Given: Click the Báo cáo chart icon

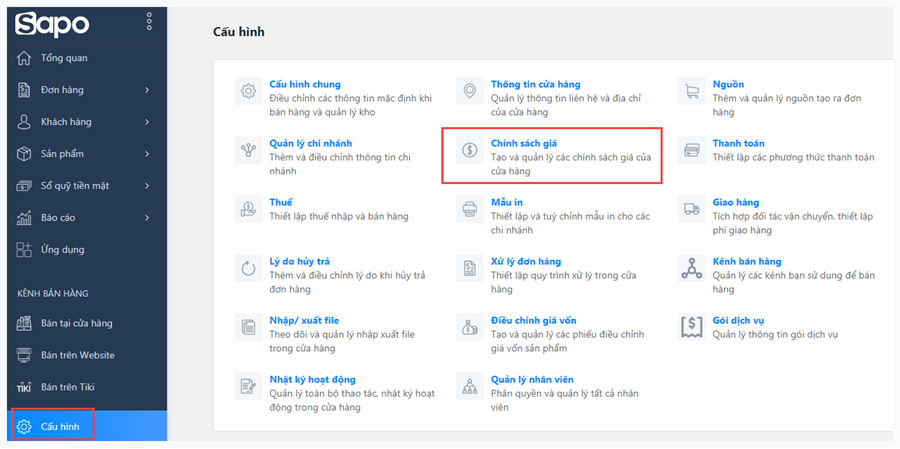Looking at the screenshot, I should [24, 218].
